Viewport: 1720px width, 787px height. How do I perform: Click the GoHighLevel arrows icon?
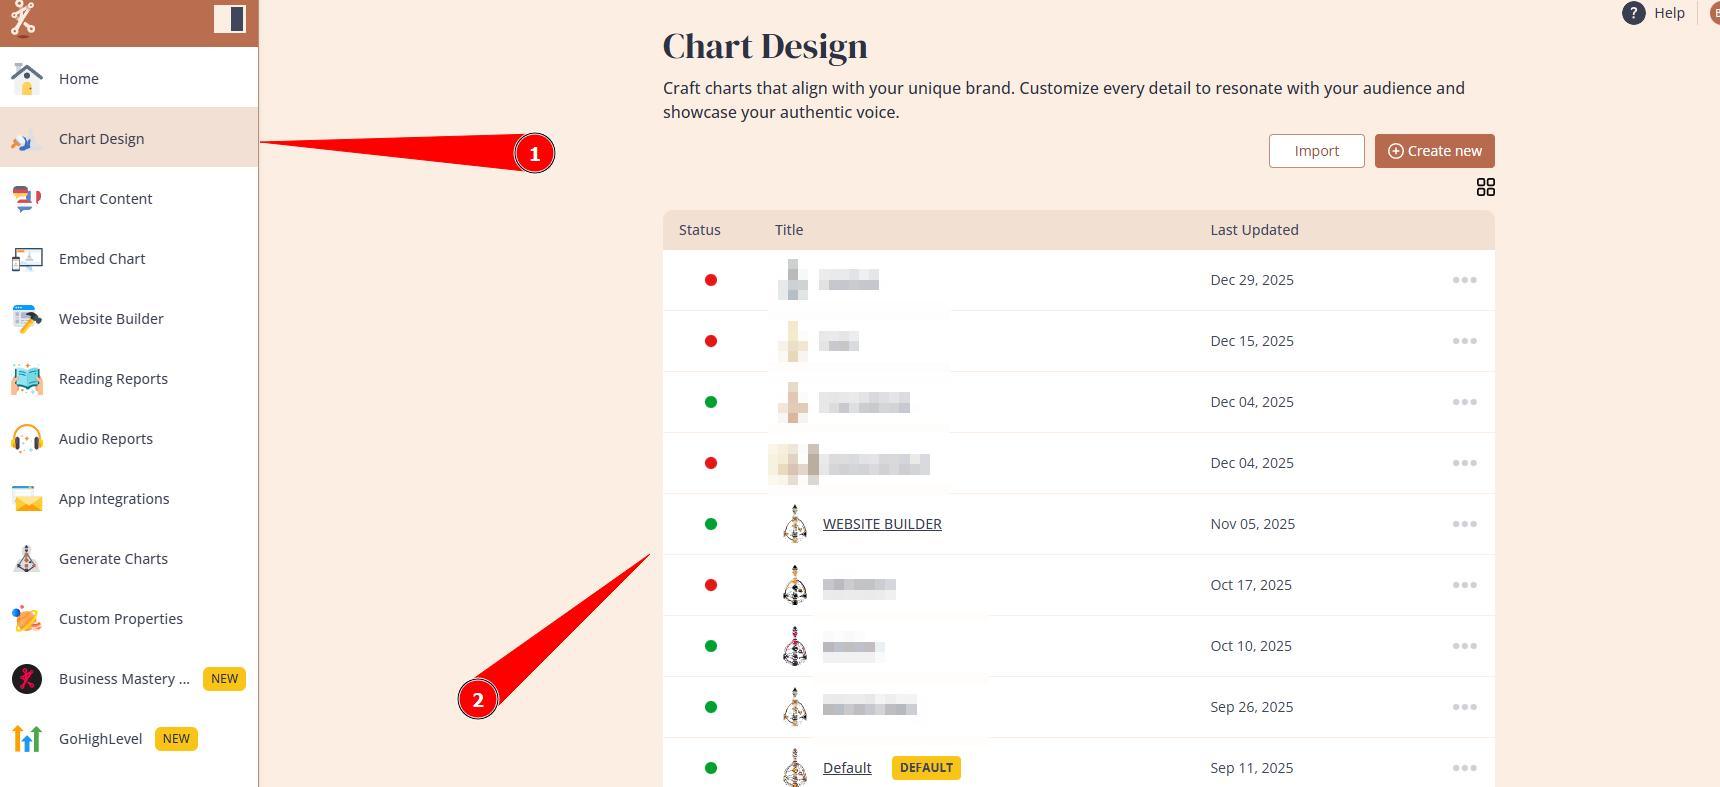click(27, 739)
